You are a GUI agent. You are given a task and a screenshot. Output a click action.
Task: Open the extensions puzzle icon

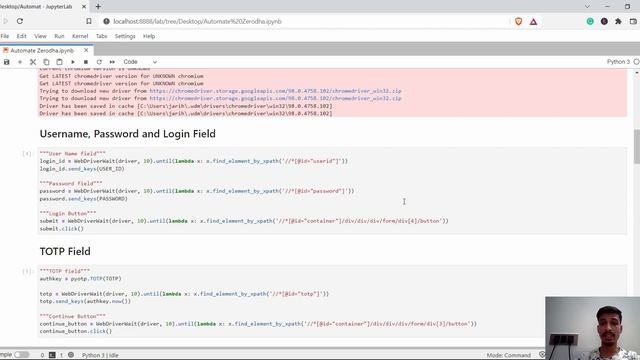618,21
